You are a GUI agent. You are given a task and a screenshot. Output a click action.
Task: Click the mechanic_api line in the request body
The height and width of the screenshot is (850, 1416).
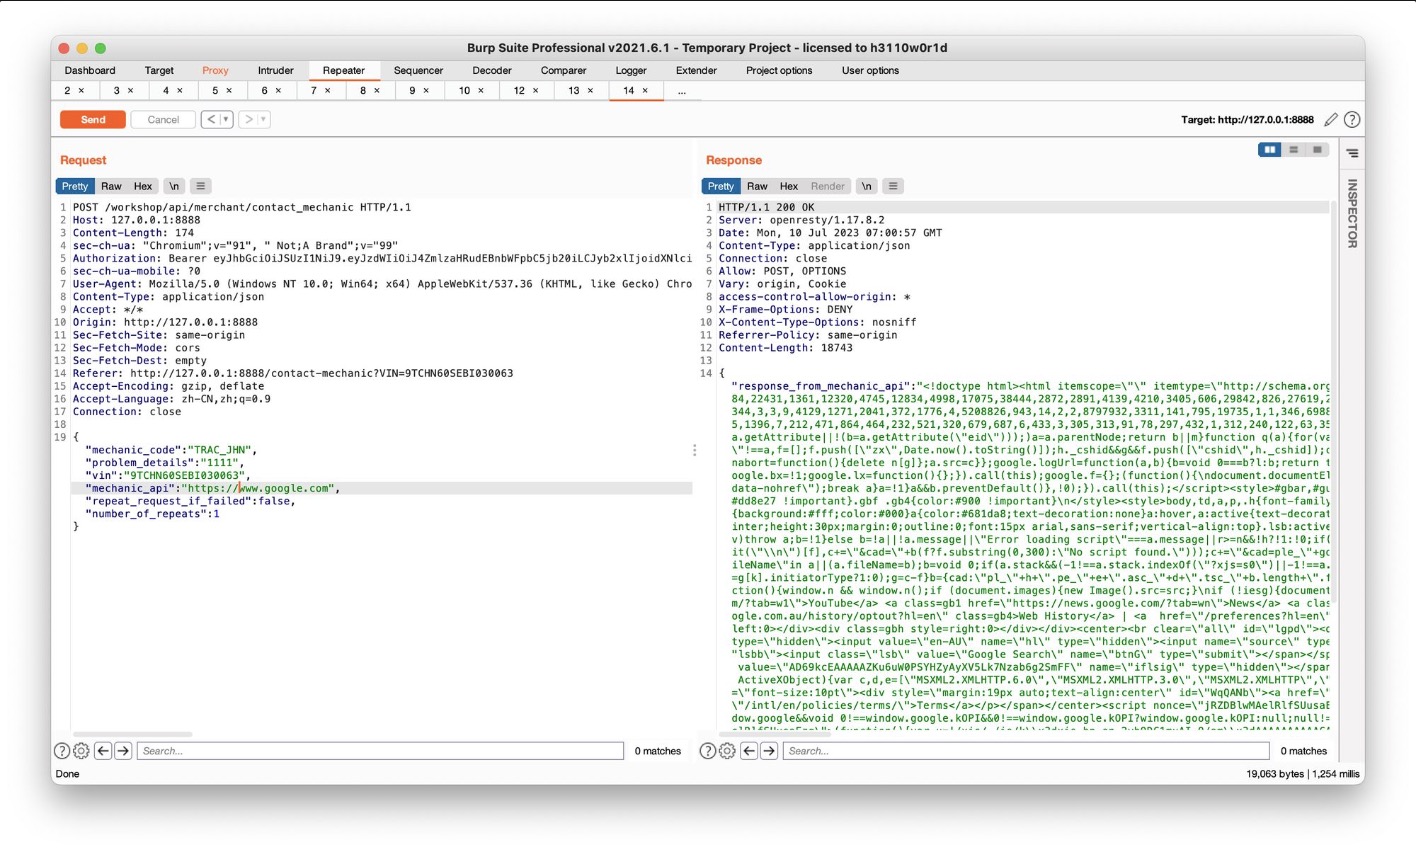(x=382, y=489)
